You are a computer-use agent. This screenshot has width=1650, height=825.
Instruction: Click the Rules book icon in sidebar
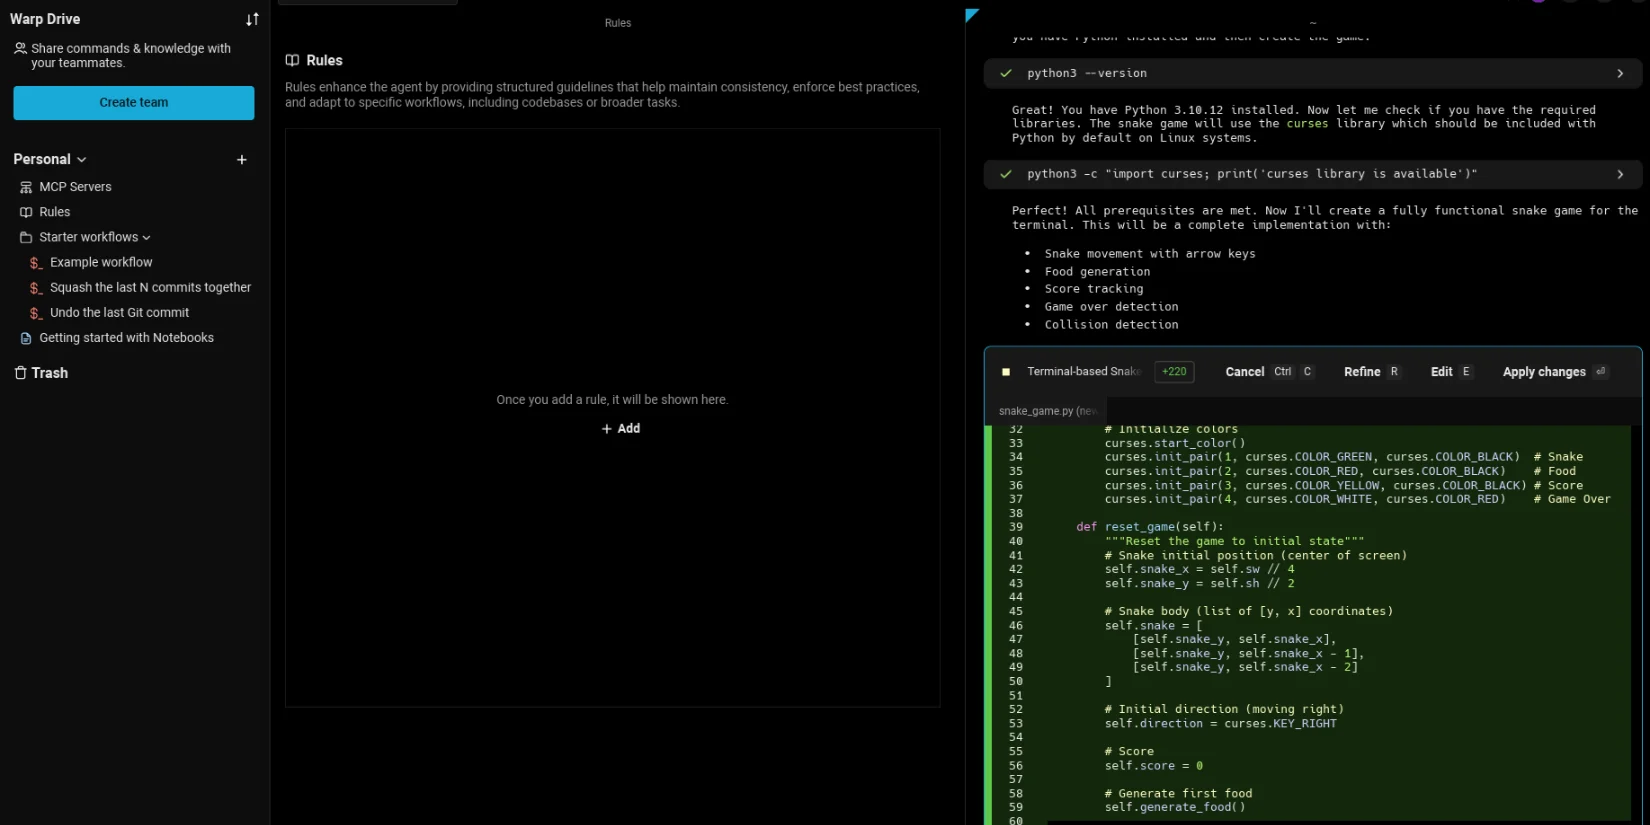pos(26,212)
